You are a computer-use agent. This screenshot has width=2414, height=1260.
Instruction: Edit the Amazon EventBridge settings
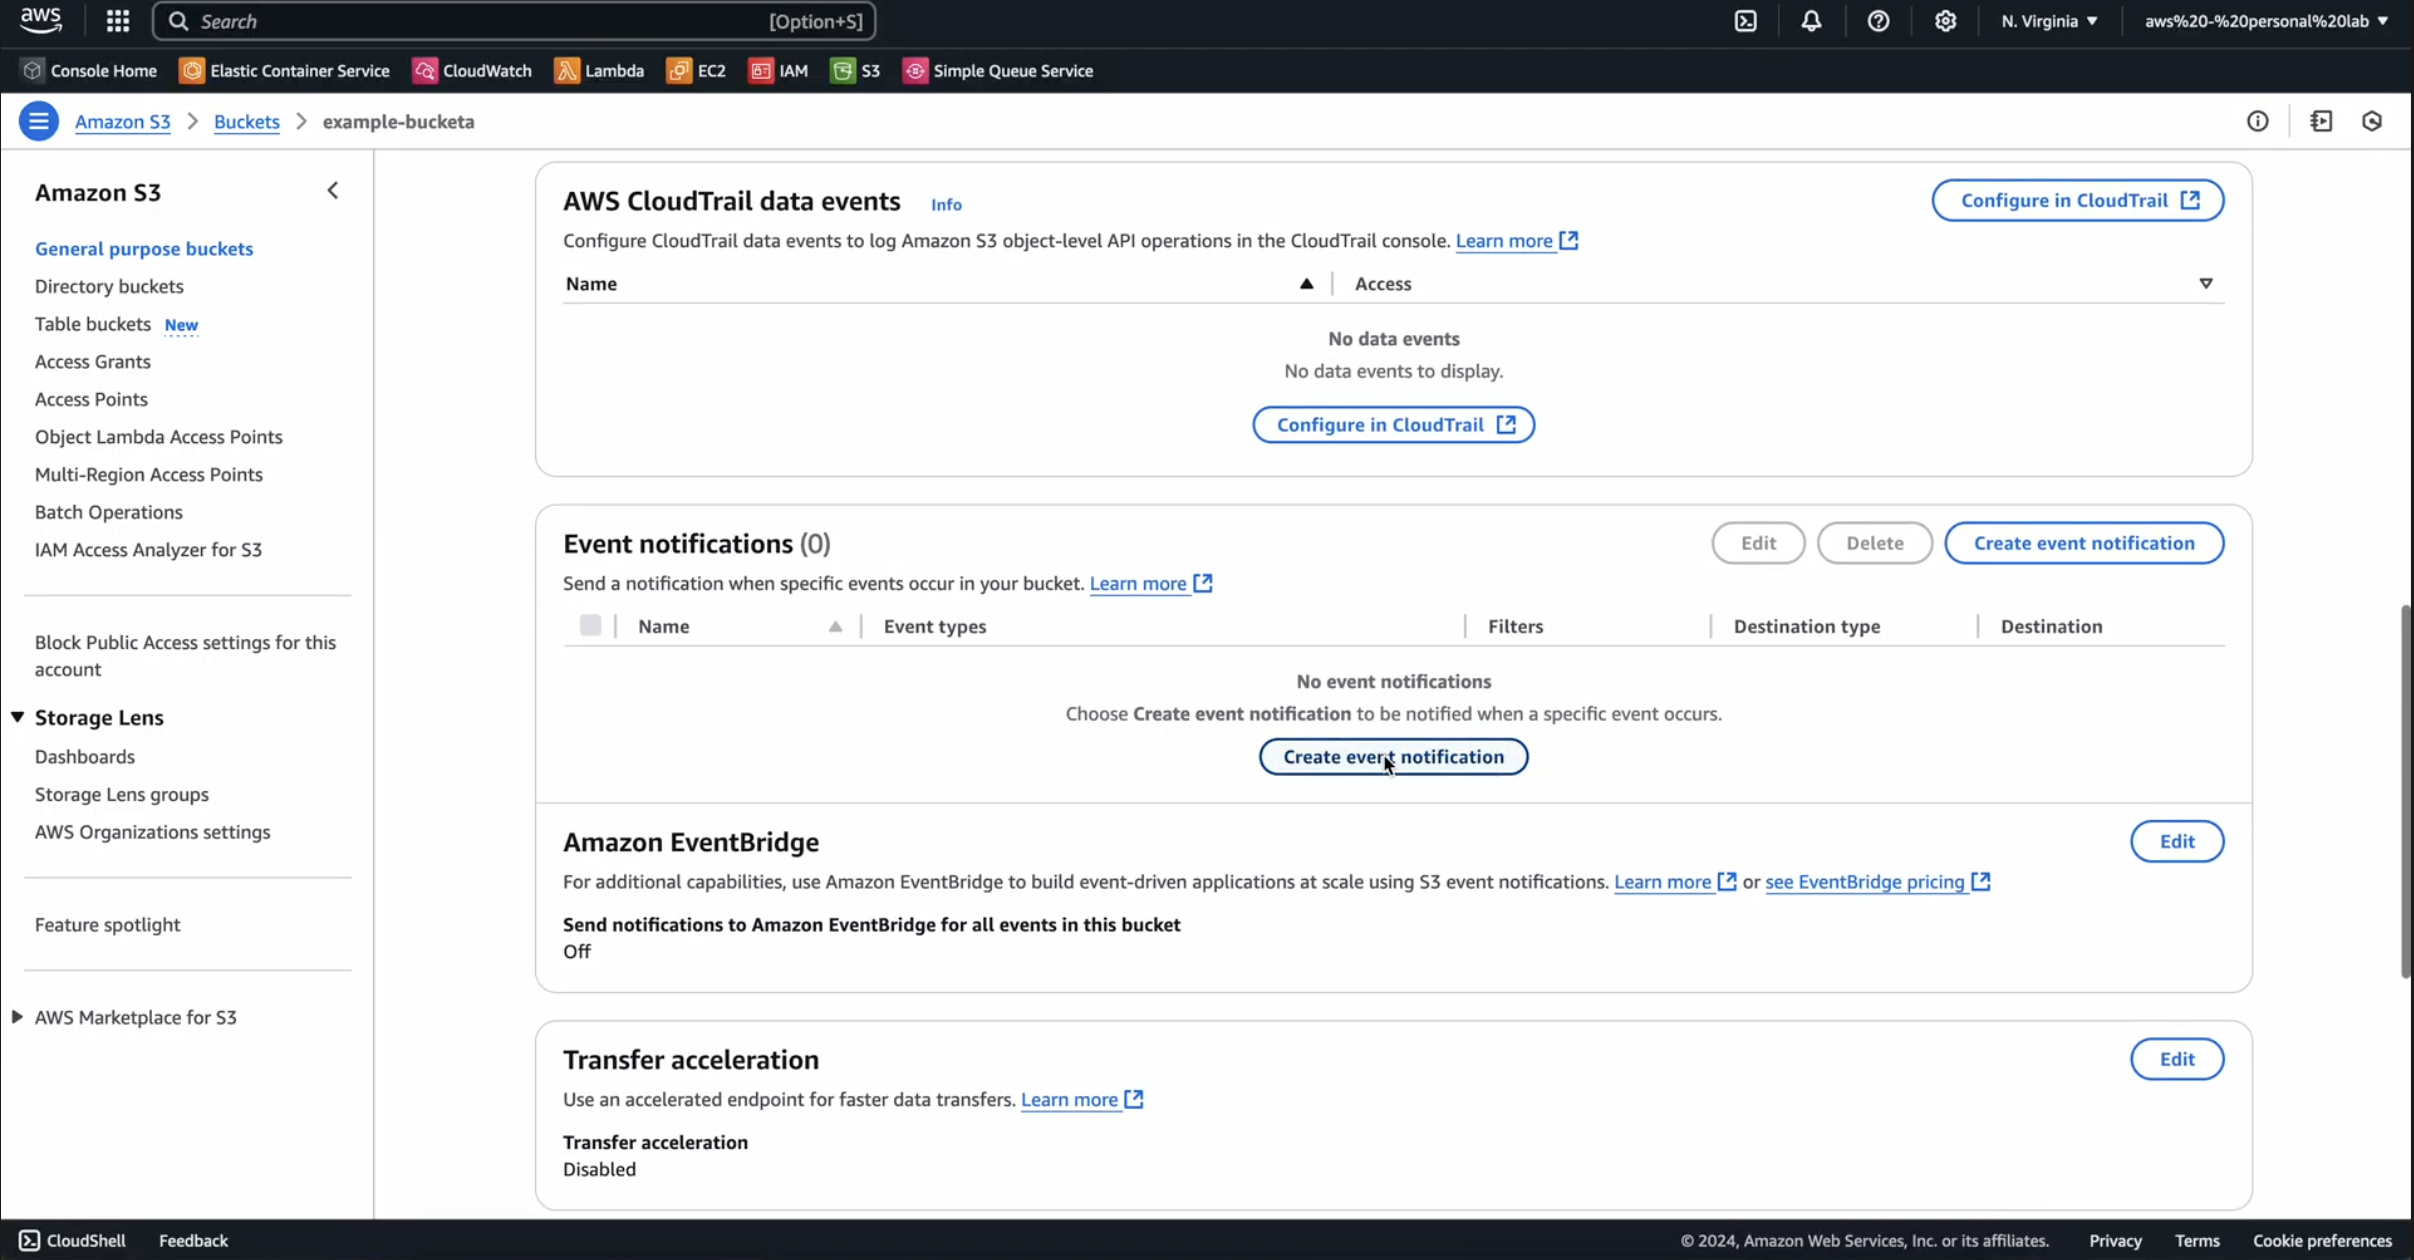click(x=2176, y=841)
